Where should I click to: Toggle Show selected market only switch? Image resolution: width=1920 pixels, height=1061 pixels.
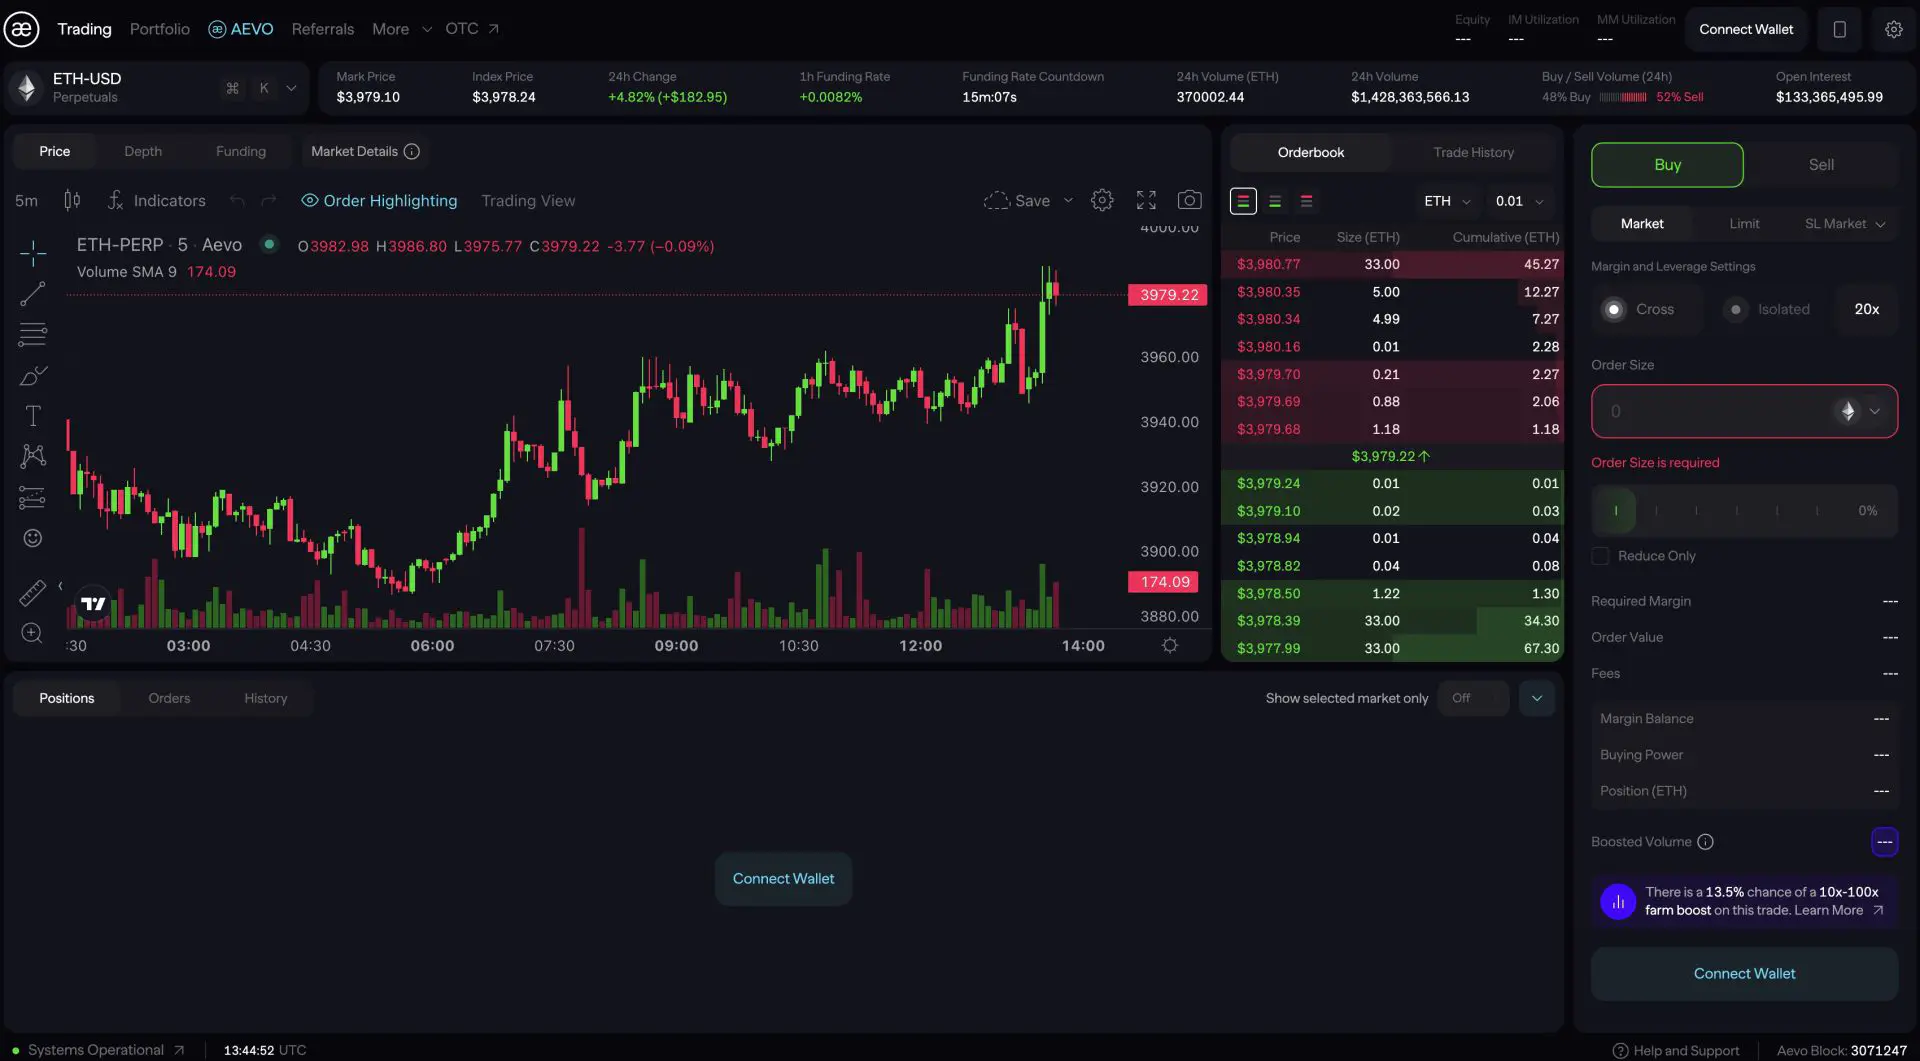click(1473, 698)
